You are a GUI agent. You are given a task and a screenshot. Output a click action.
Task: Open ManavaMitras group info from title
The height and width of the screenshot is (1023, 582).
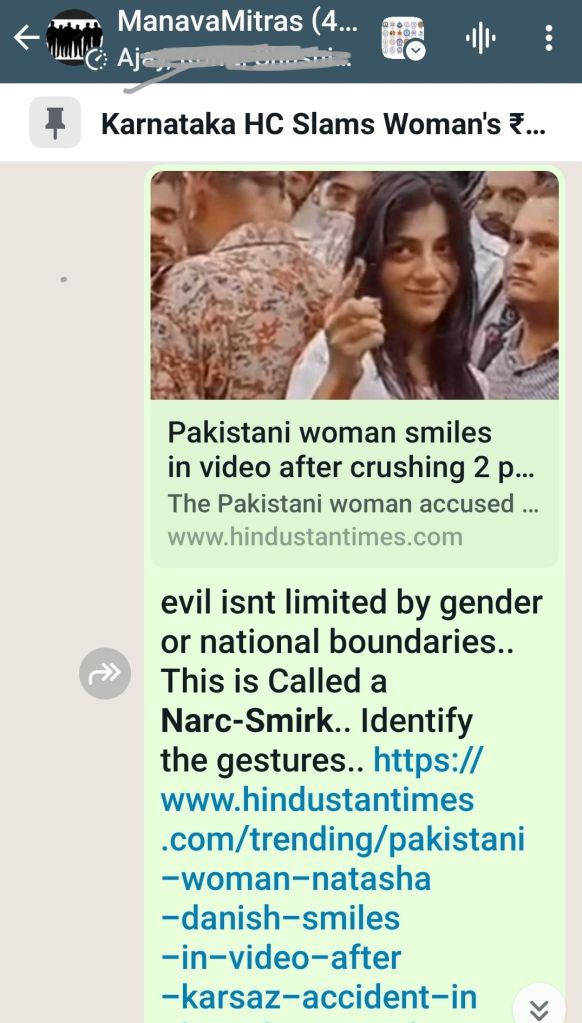click(237, 22)
